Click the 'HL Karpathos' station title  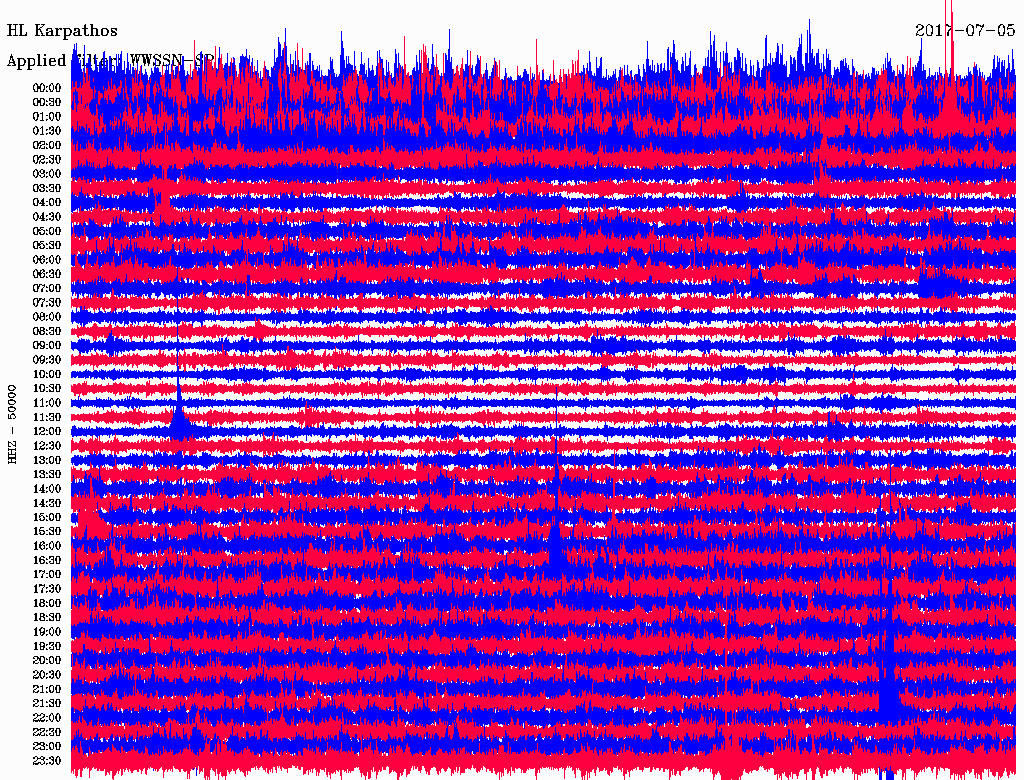point(62,31)
